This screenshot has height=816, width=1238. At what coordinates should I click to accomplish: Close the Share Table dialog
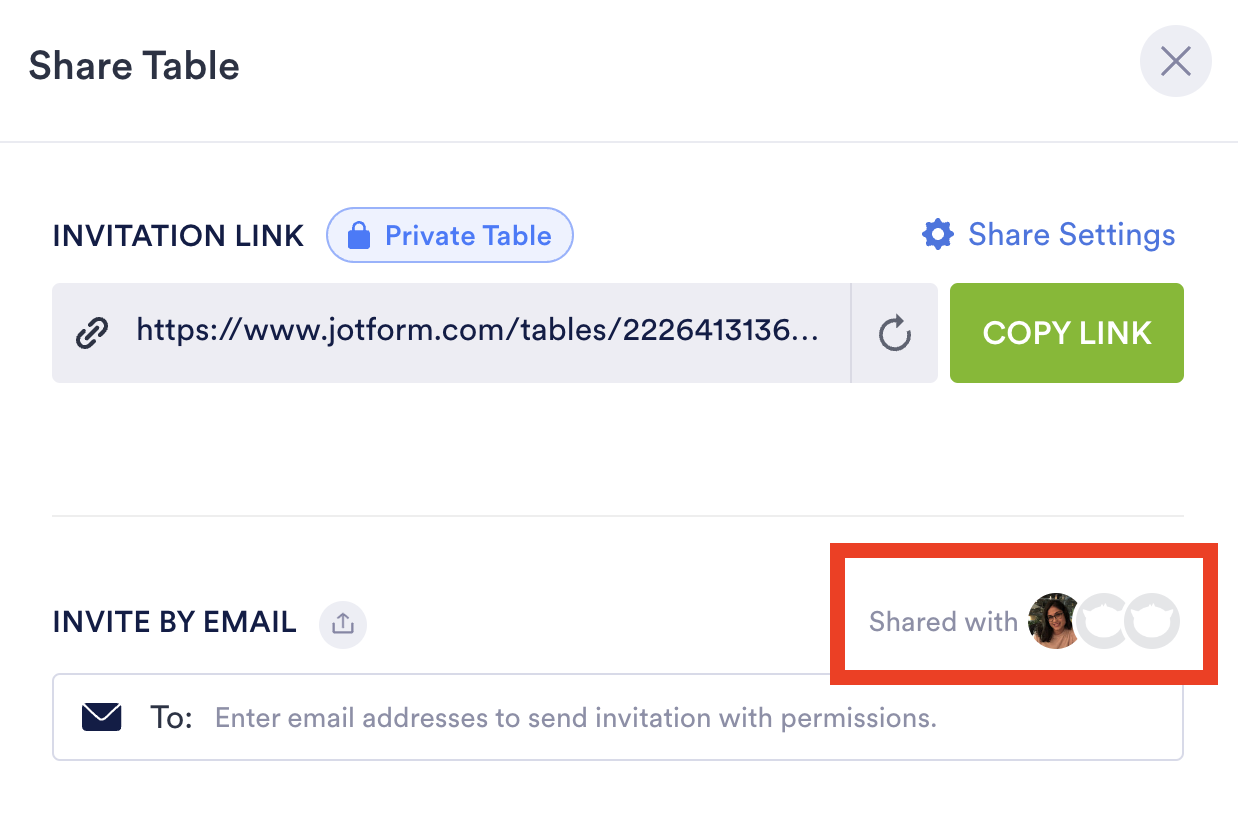pos(1175,62)
